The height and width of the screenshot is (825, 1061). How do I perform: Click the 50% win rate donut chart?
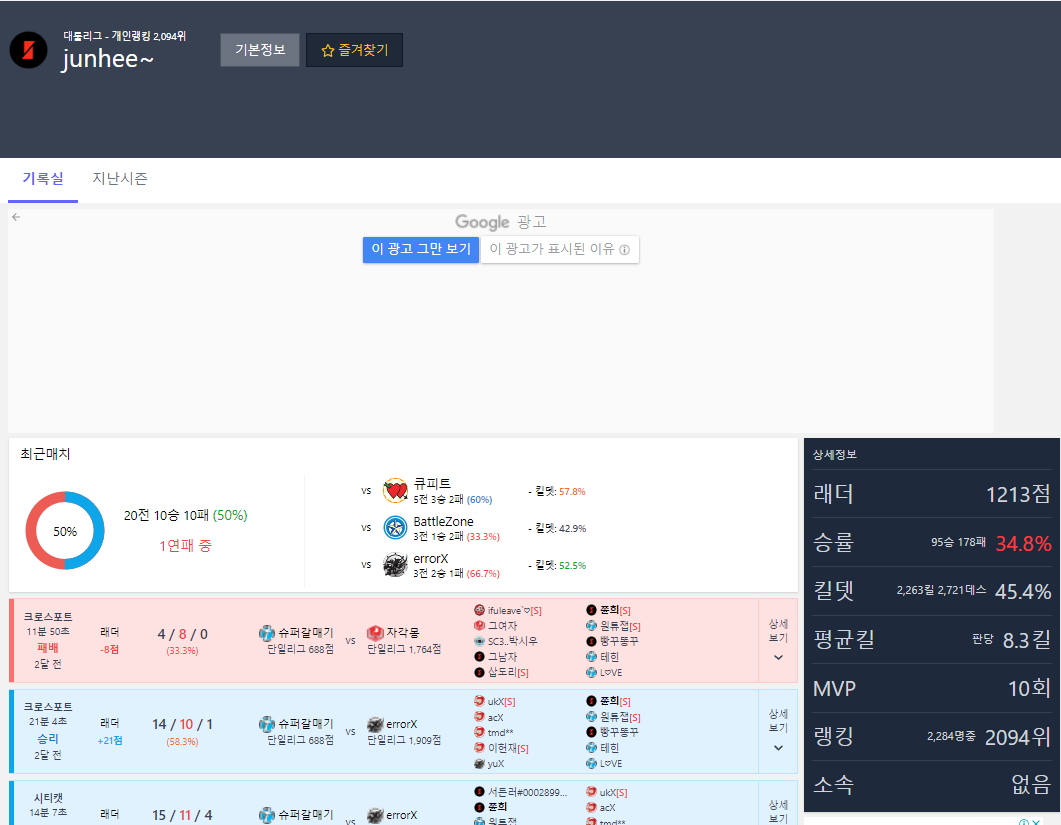pyautogui.click(x=65, y=531)
